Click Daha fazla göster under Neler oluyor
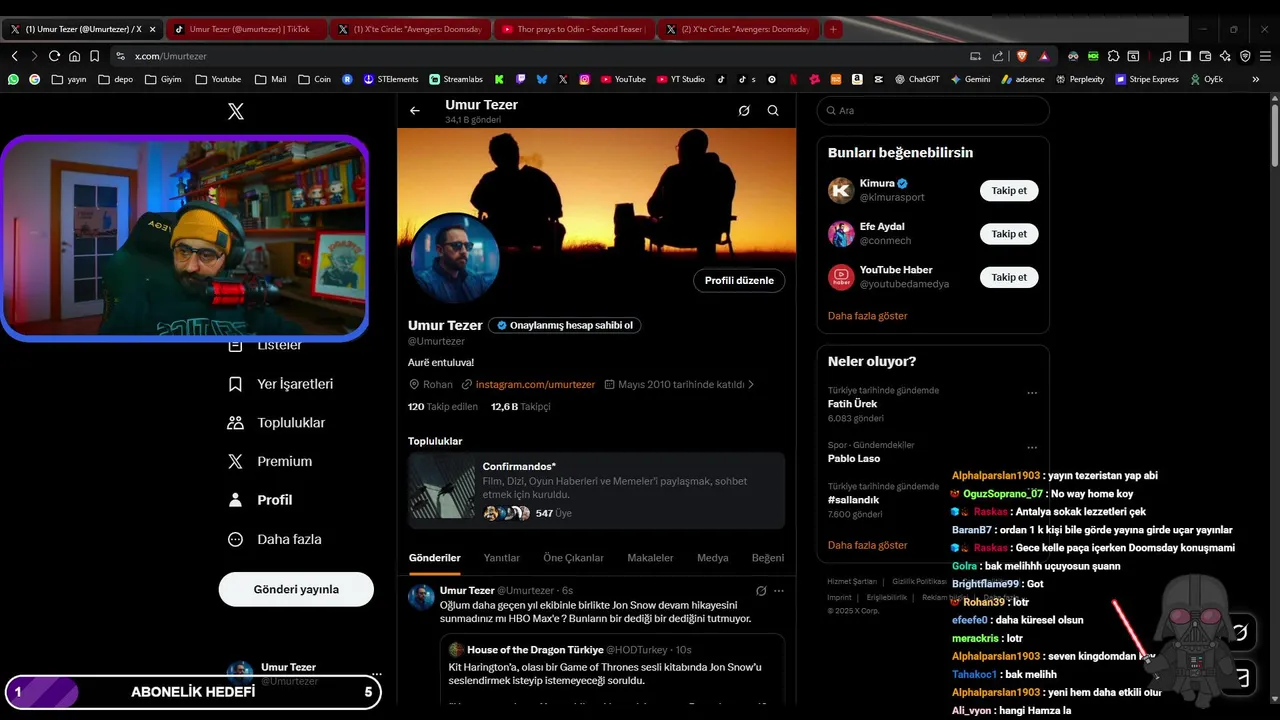Viewport: 1280px width, 720px height. [x=868, y=545]
